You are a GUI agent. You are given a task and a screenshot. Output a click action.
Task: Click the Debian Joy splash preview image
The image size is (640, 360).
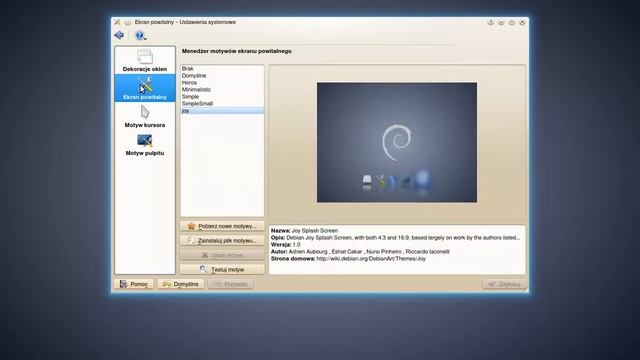click(x=397, y=142)
